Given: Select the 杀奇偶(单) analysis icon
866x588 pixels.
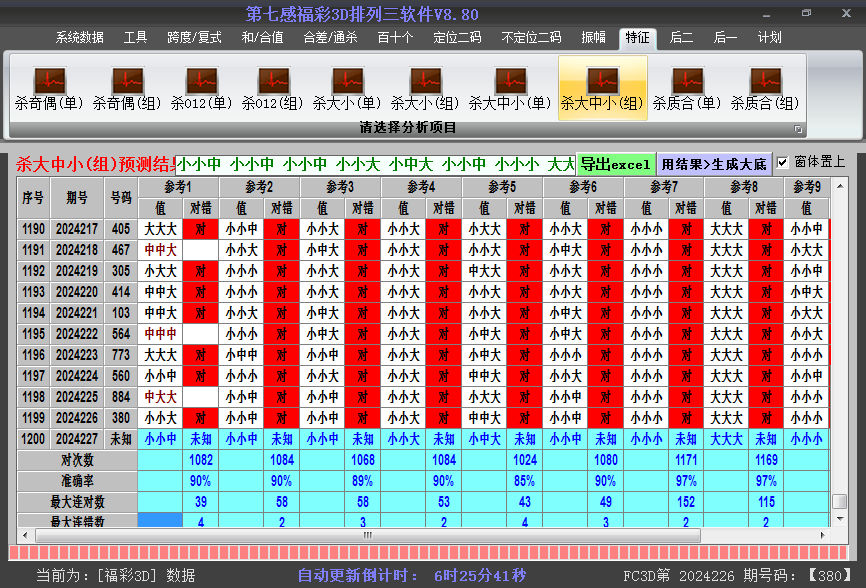Looking at the screenshot, I should (49, 86).
